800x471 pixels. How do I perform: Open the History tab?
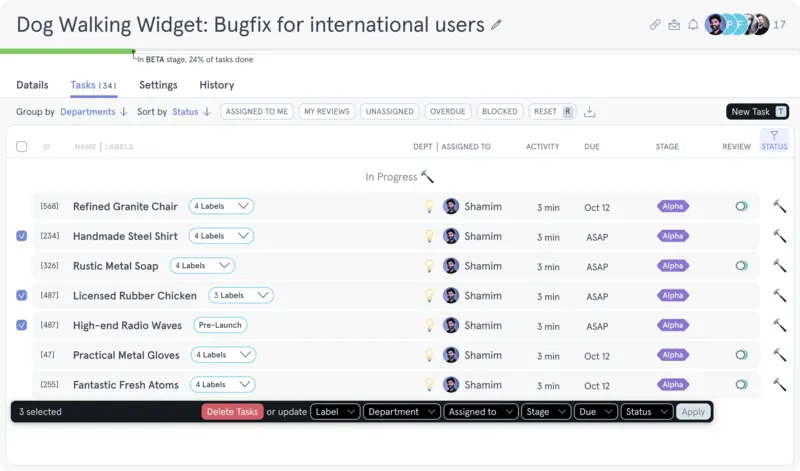coord(216,85)
